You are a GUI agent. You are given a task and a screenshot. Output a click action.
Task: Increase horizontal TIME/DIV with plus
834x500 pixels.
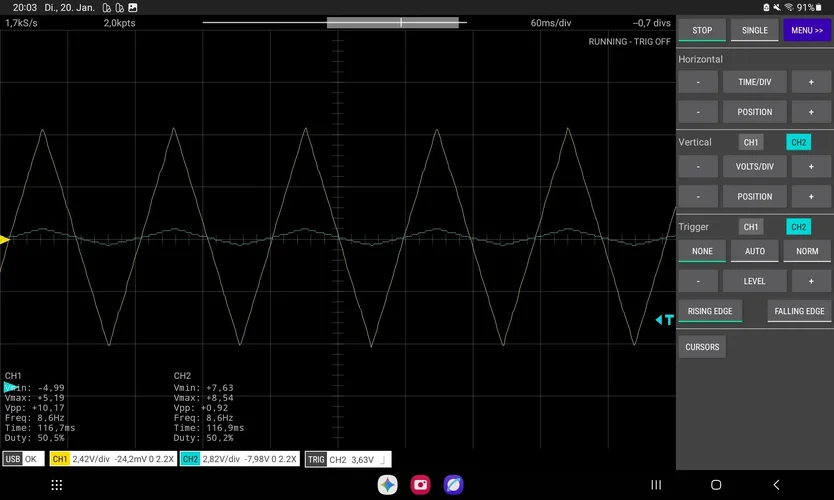click(x=811, y=82)
